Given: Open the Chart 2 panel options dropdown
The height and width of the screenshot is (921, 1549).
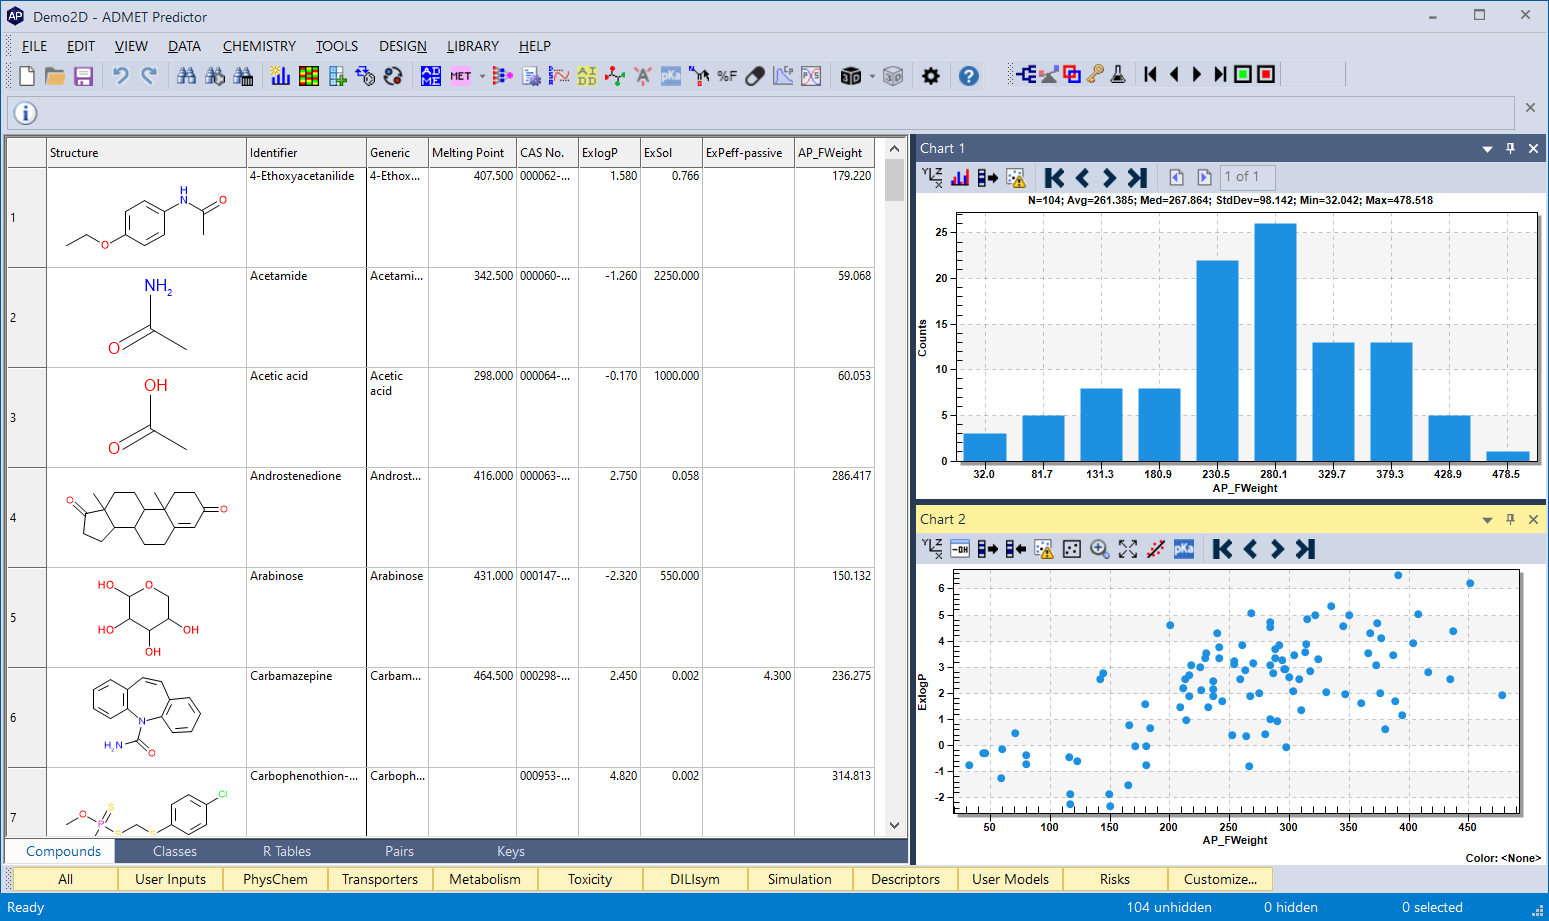Looking at the screenshot, I should click(x=1487, y=520).
